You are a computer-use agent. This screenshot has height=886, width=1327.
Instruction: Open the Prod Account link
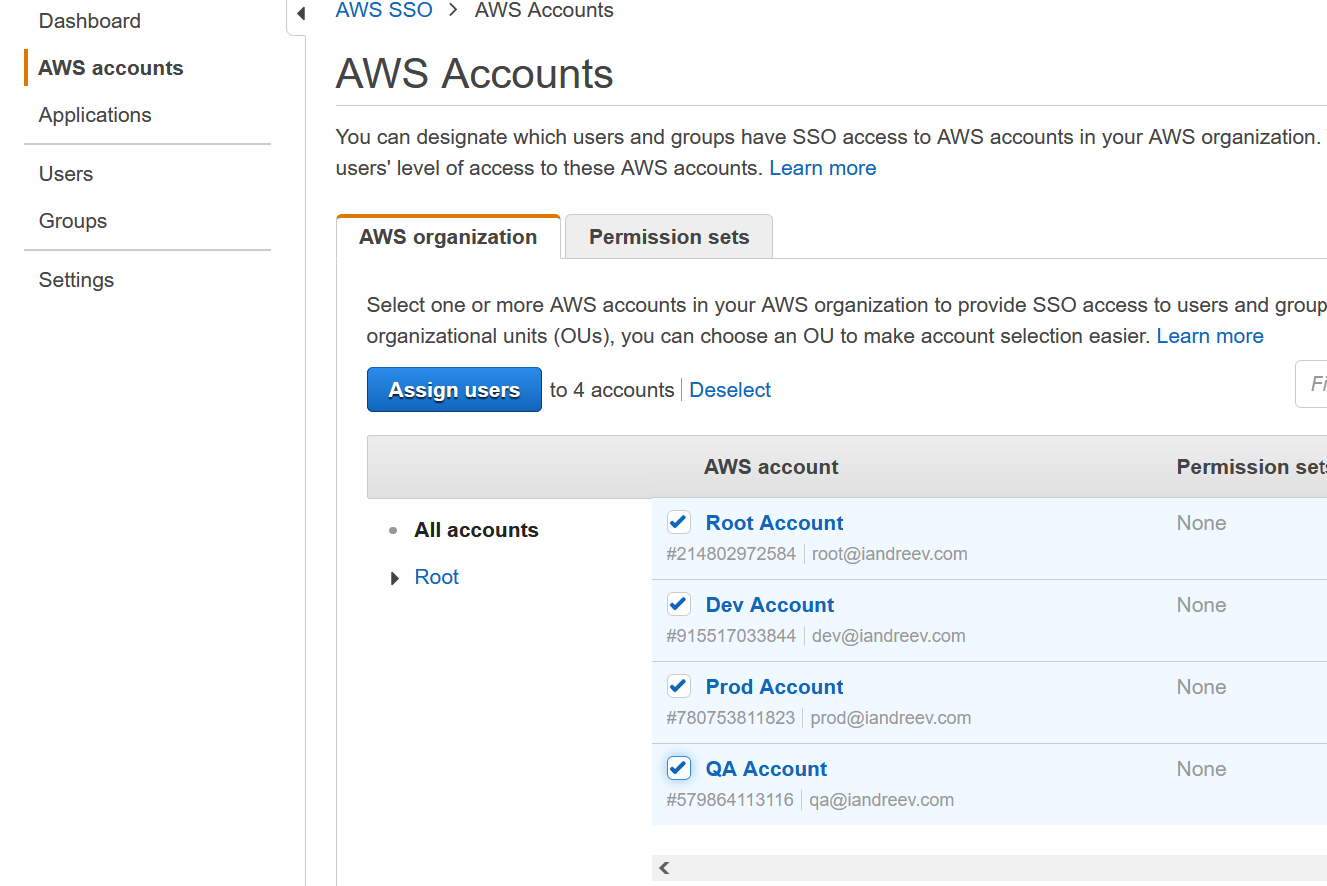coord(774,687)
